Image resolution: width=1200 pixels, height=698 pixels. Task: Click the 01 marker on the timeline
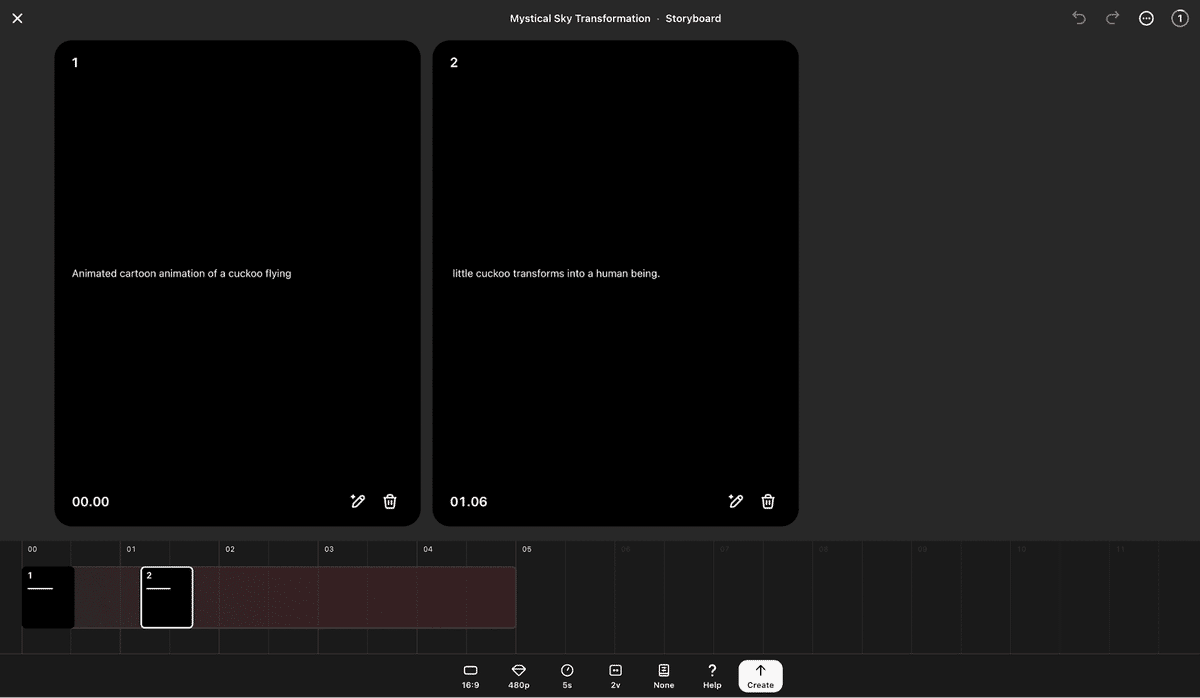click(x=131, y=549)
